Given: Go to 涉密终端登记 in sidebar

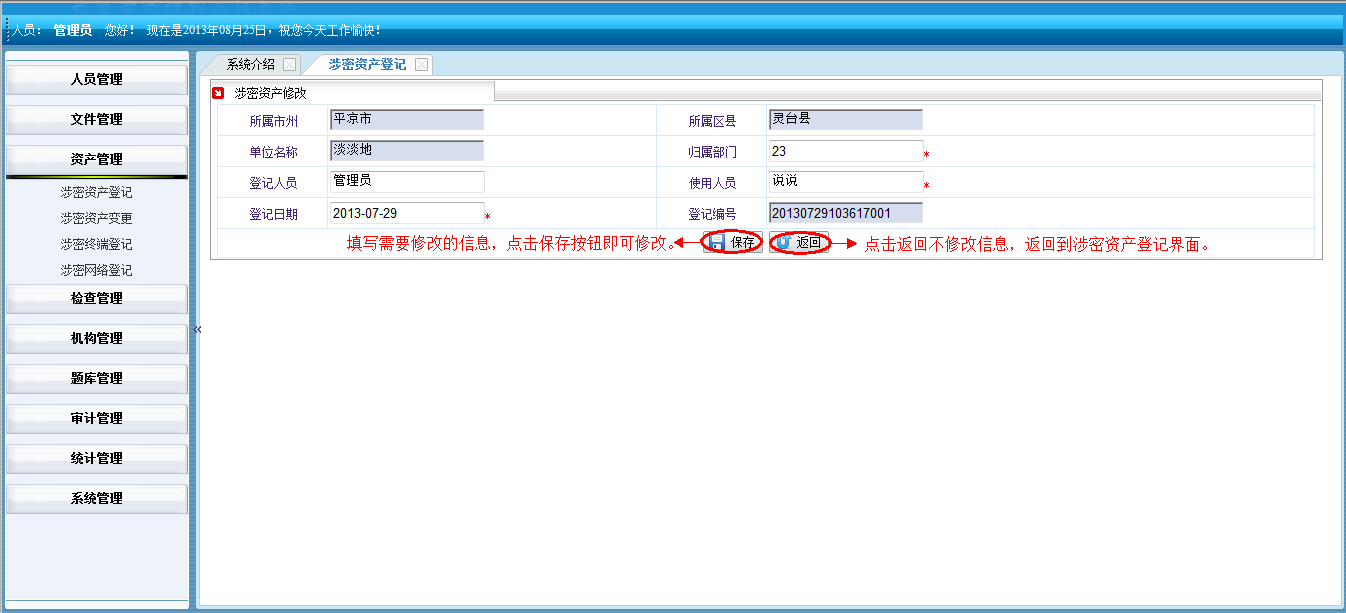Looking at the screenshot, I should click(x=96, y=244).
